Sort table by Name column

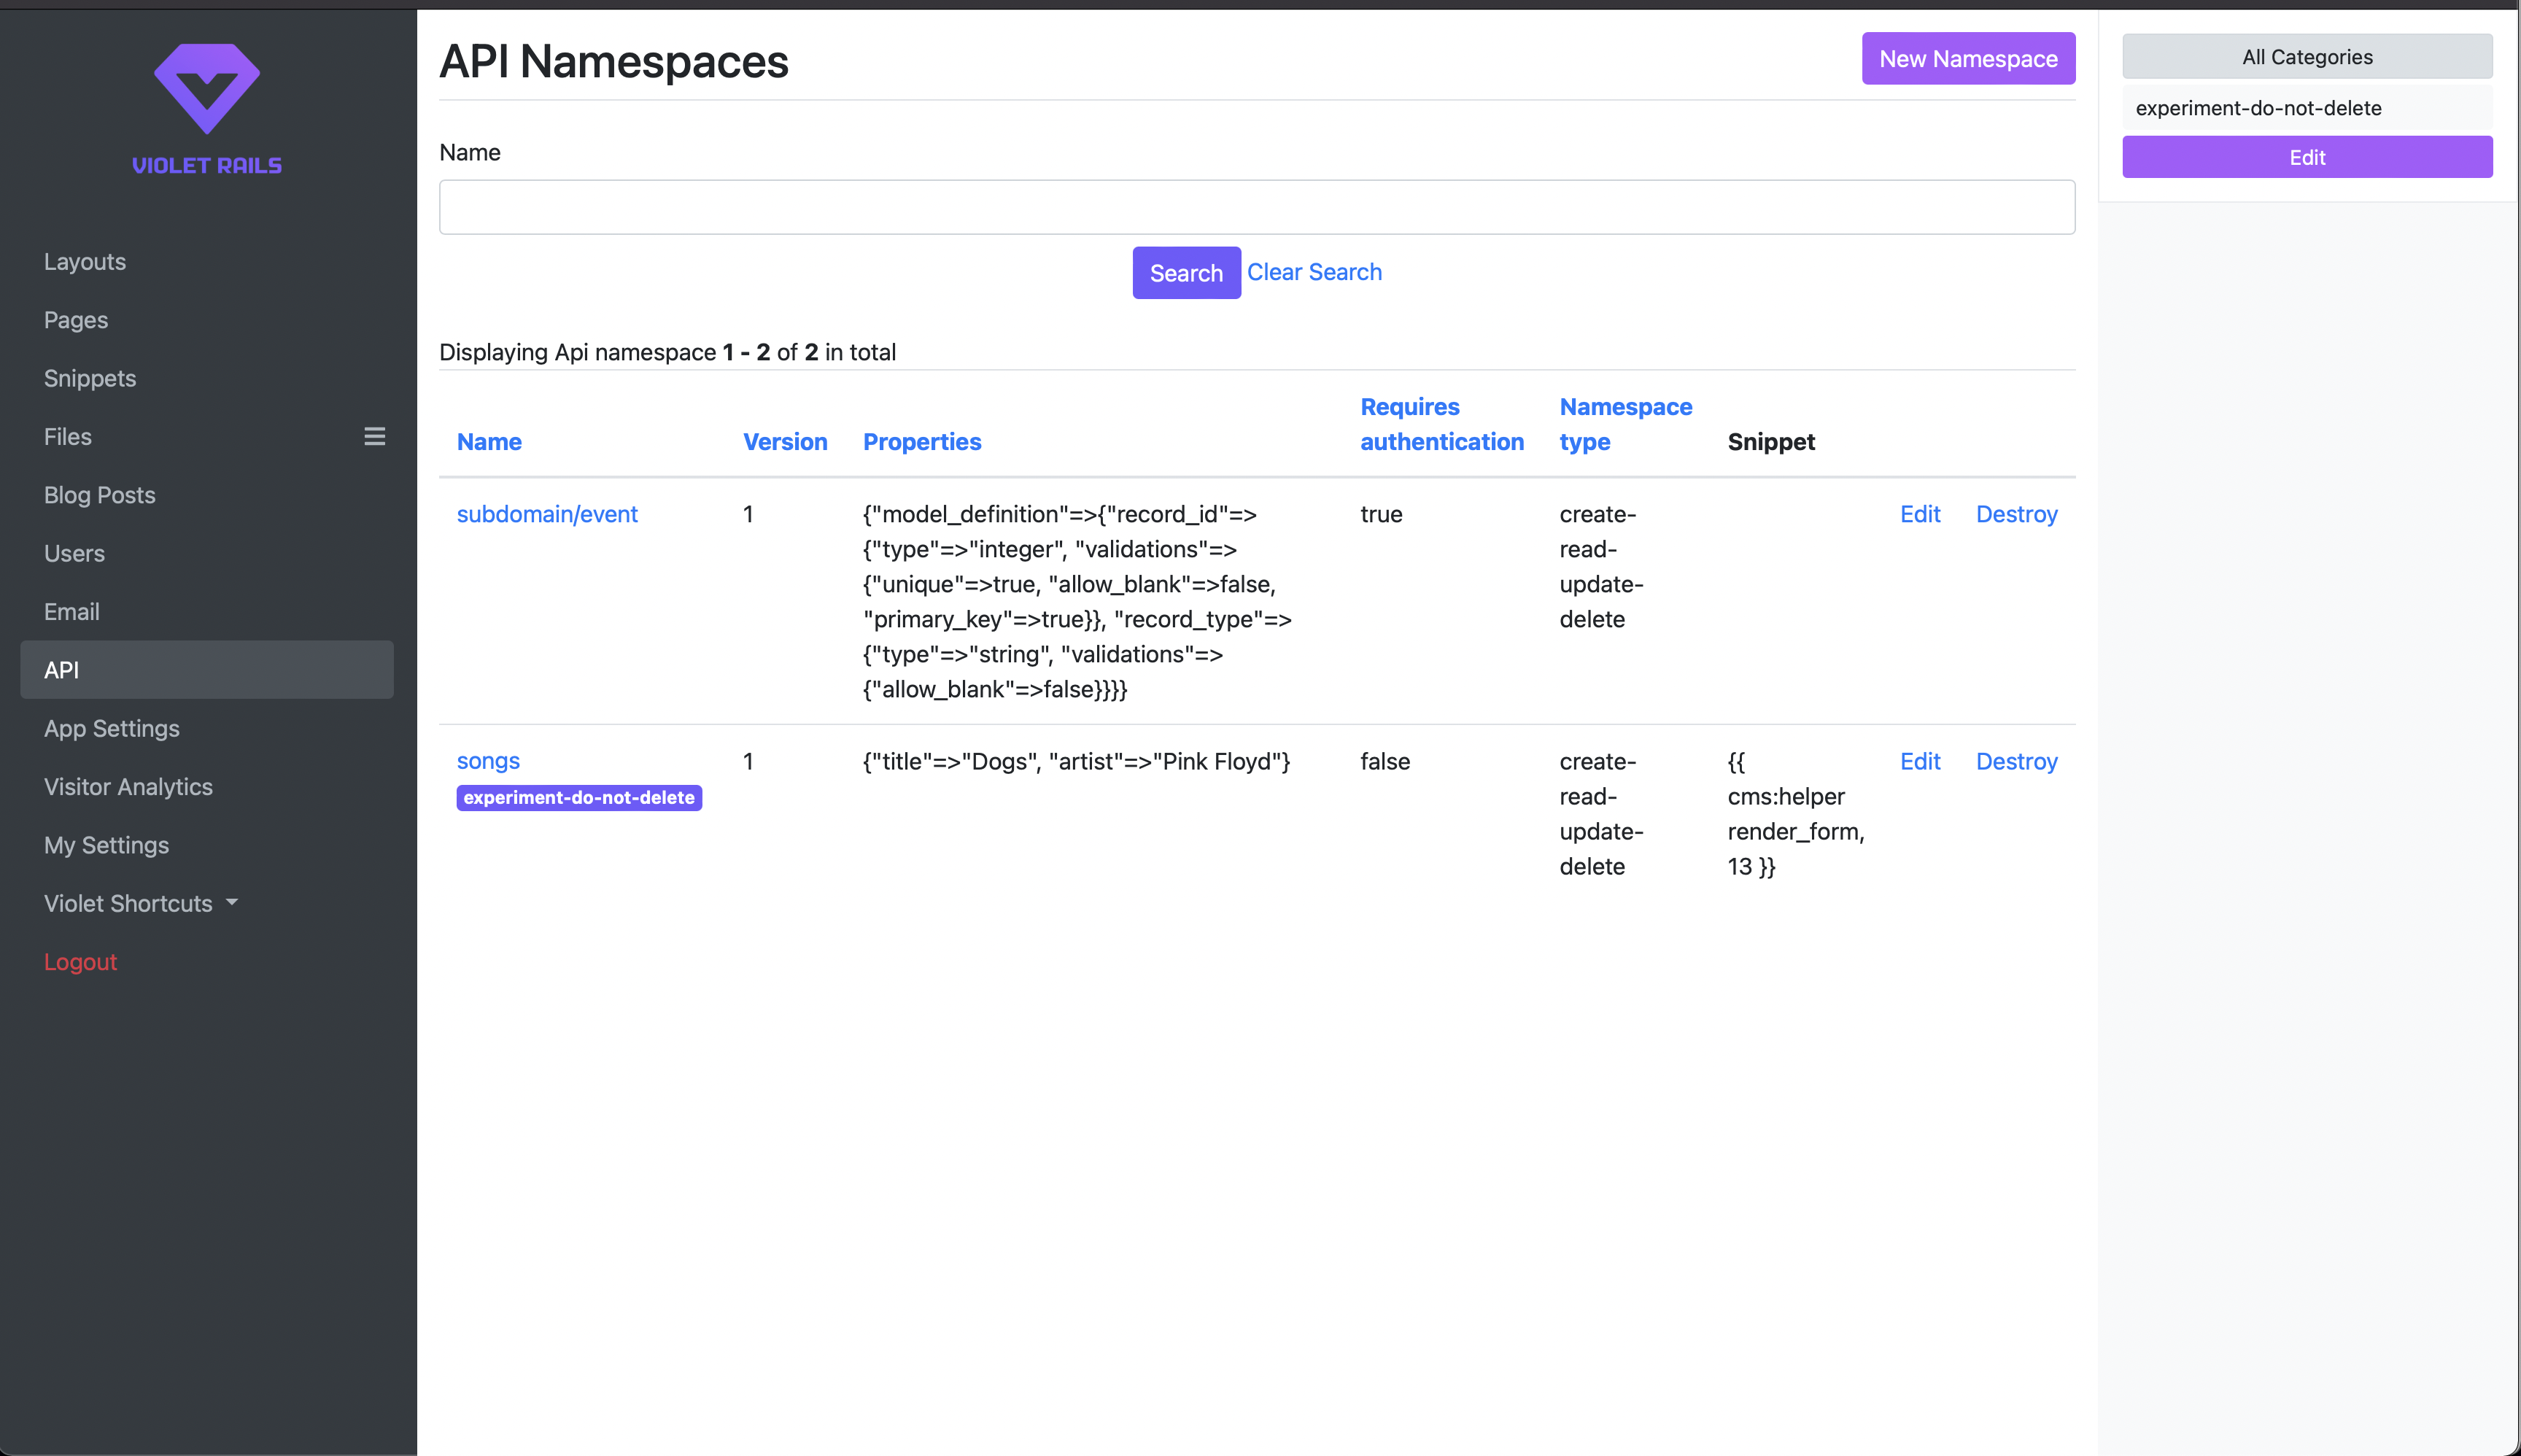coord(489,441)
